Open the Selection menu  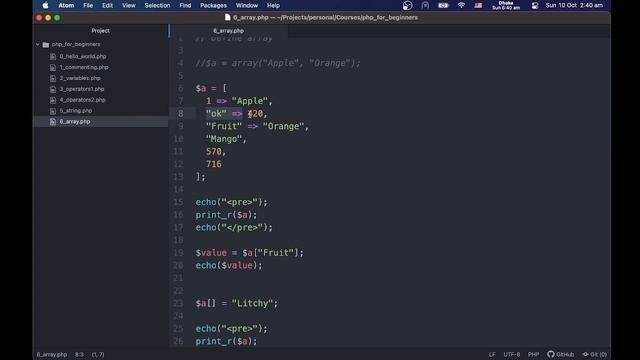(x=157, y=5)
